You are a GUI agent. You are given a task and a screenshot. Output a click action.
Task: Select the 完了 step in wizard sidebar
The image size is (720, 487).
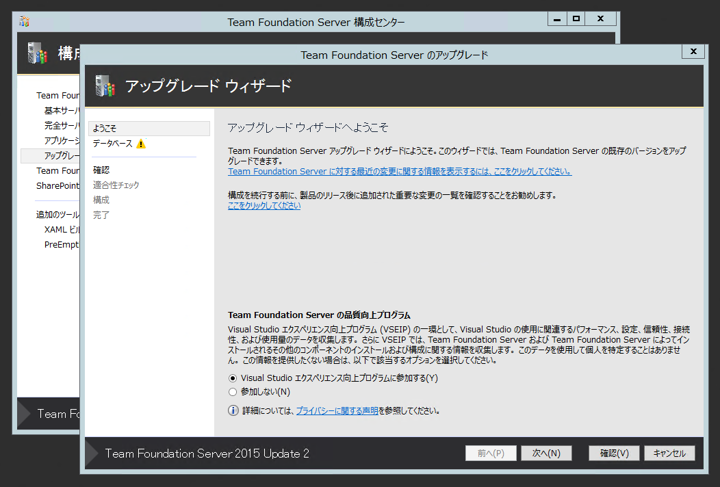click(101, 215)
